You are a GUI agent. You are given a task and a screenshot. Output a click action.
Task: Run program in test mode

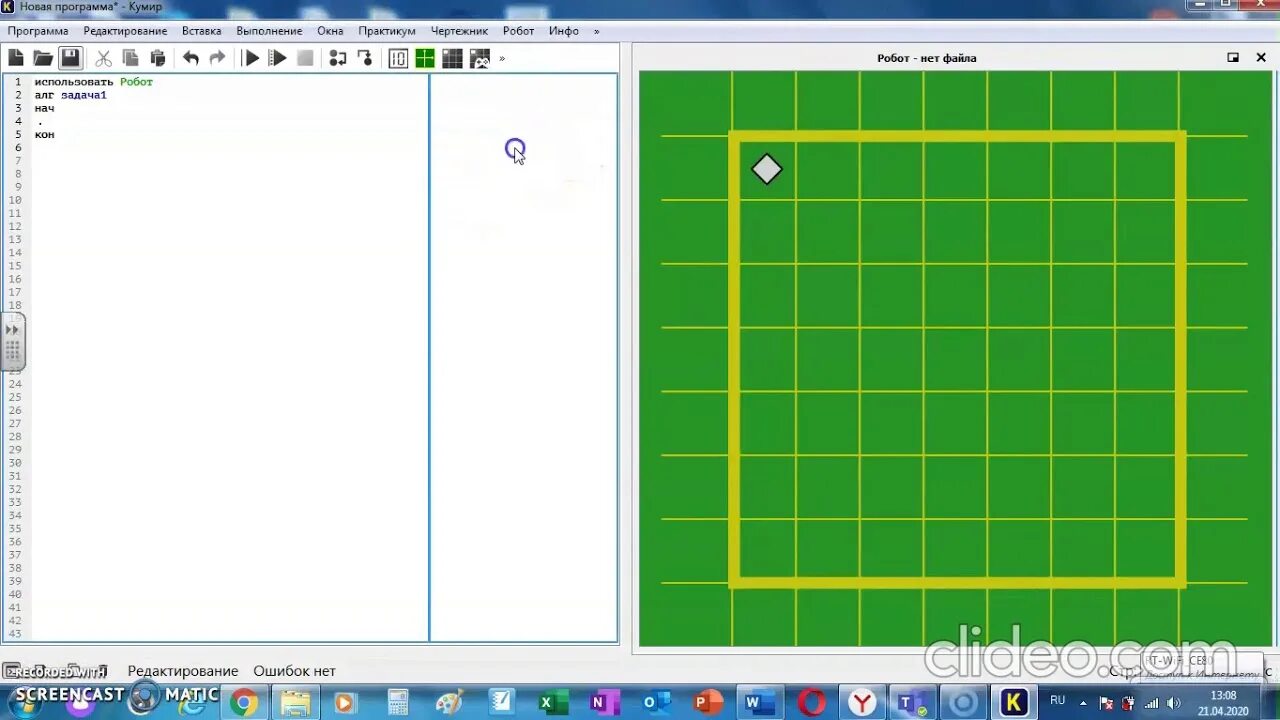click(x=278, y=58)
